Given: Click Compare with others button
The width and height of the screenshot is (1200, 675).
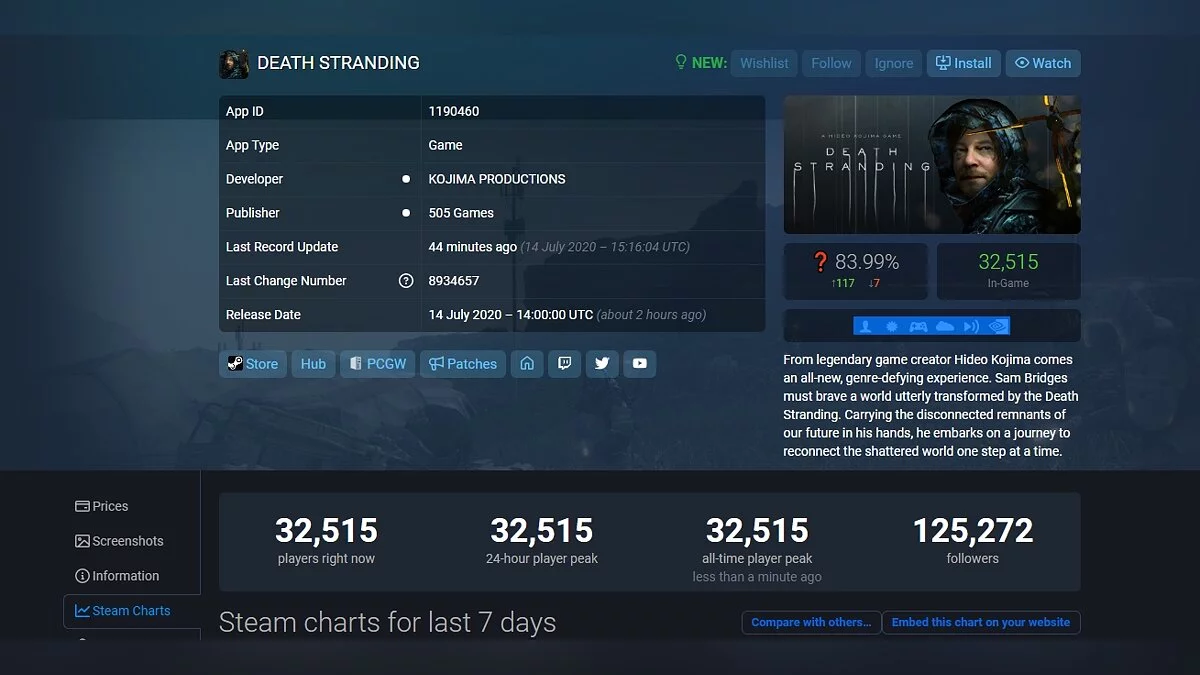Looking at the screenshot, I should point(811,622).
